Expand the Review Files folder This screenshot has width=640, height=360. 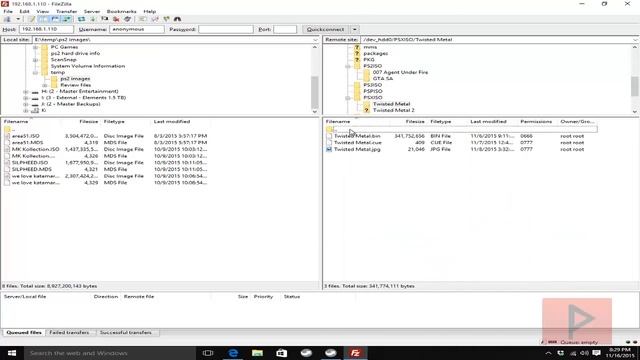pos(45,85)
